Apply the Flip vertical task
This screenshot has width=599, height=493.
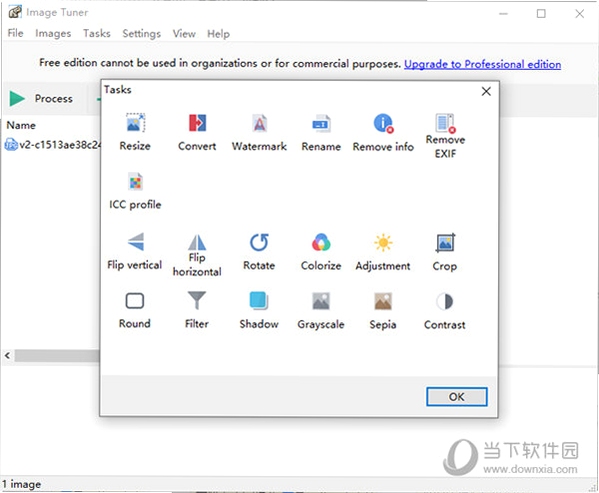tap(135, 251)
